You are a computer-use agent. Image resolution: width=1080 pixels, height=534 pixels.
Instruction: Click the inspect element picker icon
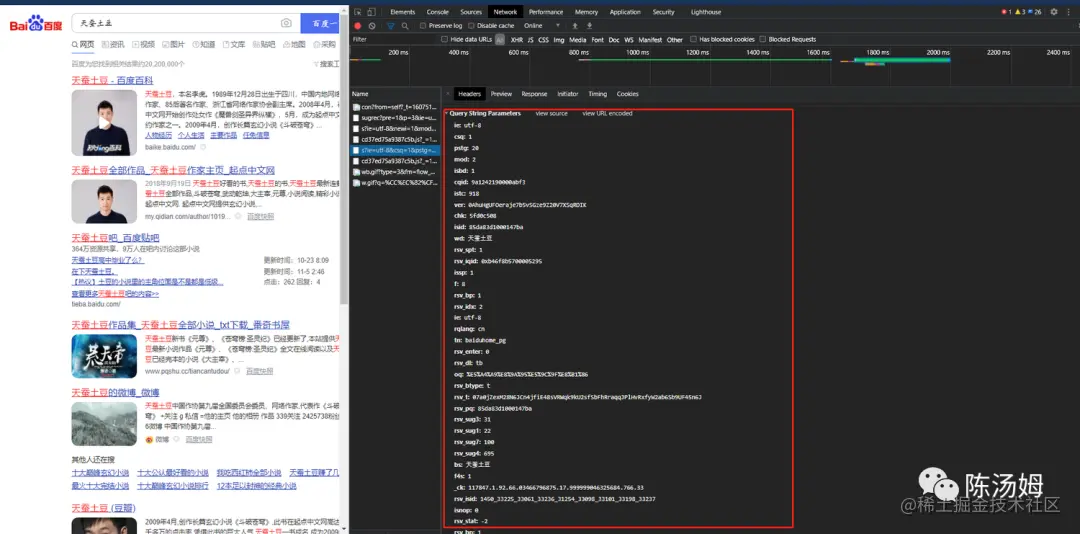click(358, 12)
